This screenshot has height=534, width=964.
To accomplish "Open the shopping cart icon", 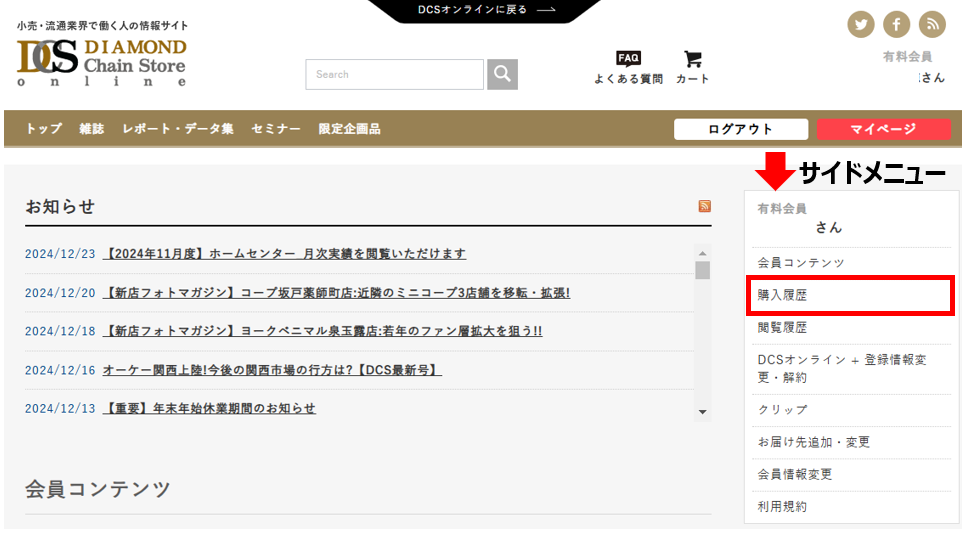I will [692, 60].
